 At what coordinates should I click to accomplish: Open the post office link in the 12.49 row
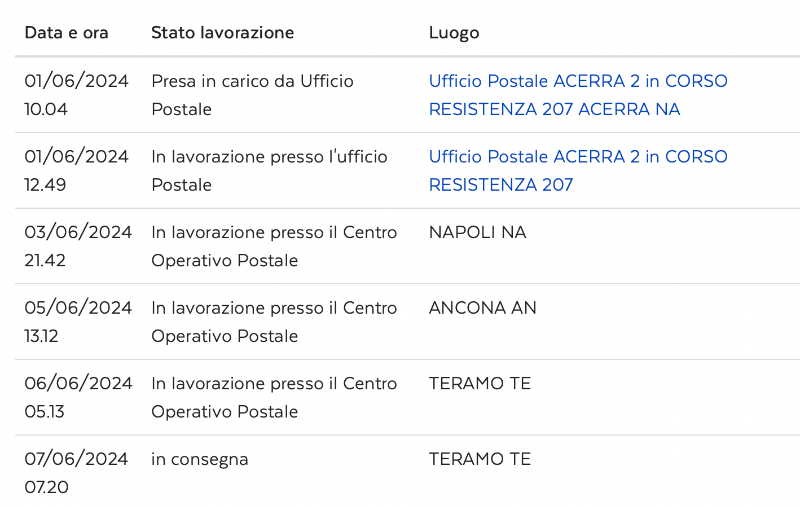577,171
